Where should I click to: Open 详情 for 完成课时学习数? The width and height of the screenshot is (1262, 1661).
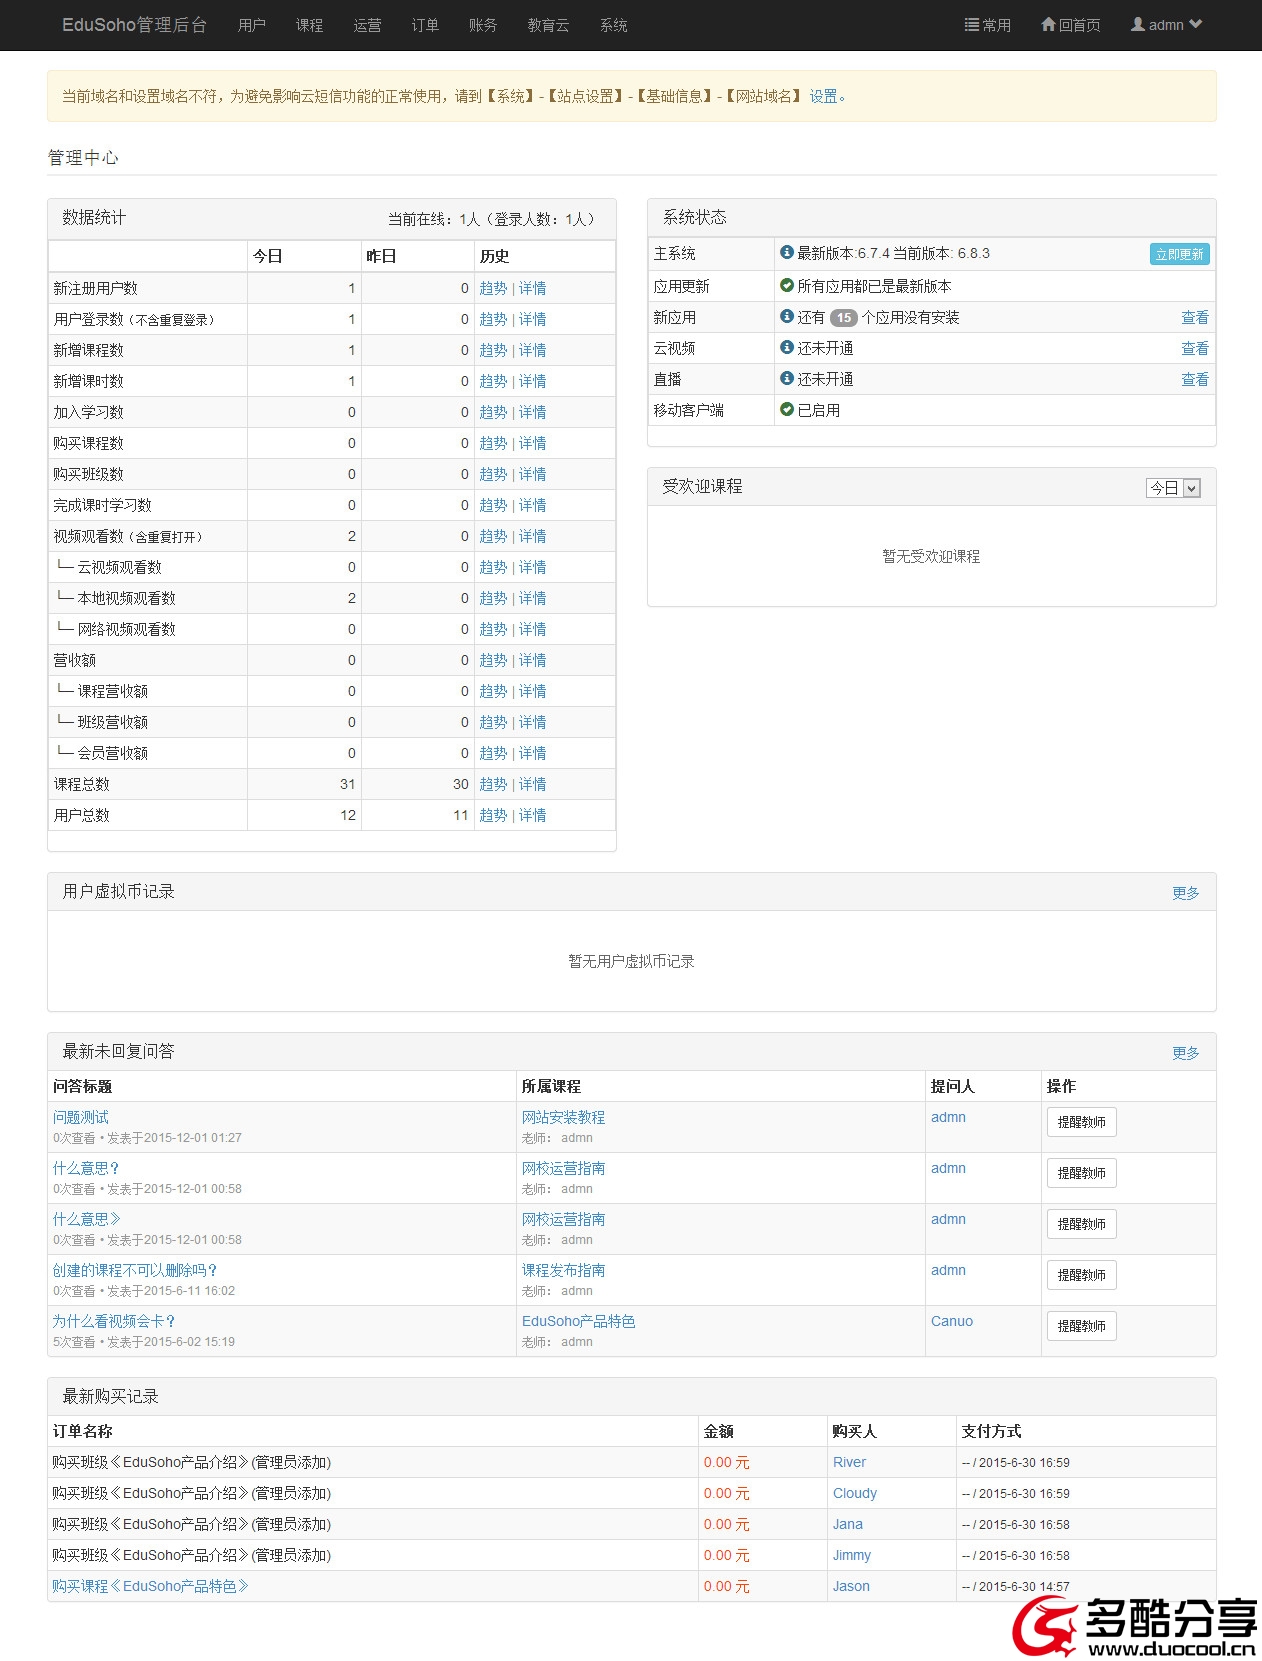pos(533,505)
